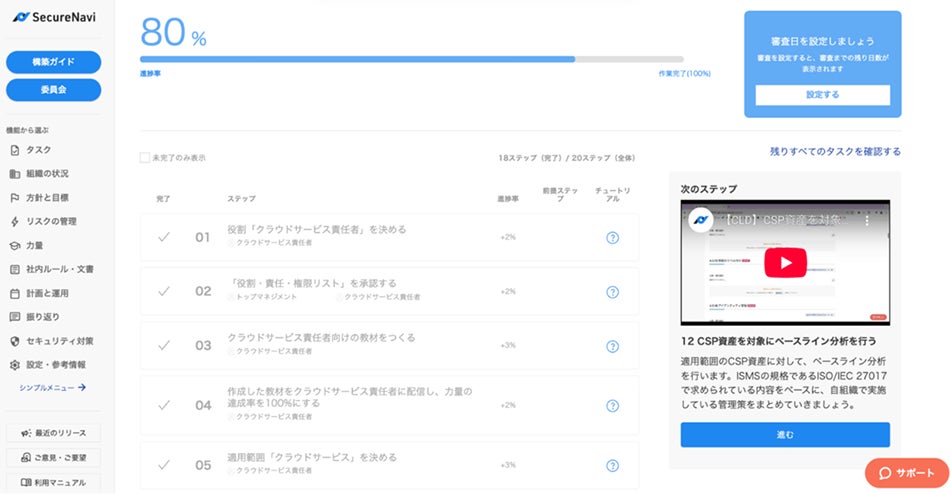Open tutorial help icon for step 03
Viewport: 951px width, 494px height.
coord(613,346)
